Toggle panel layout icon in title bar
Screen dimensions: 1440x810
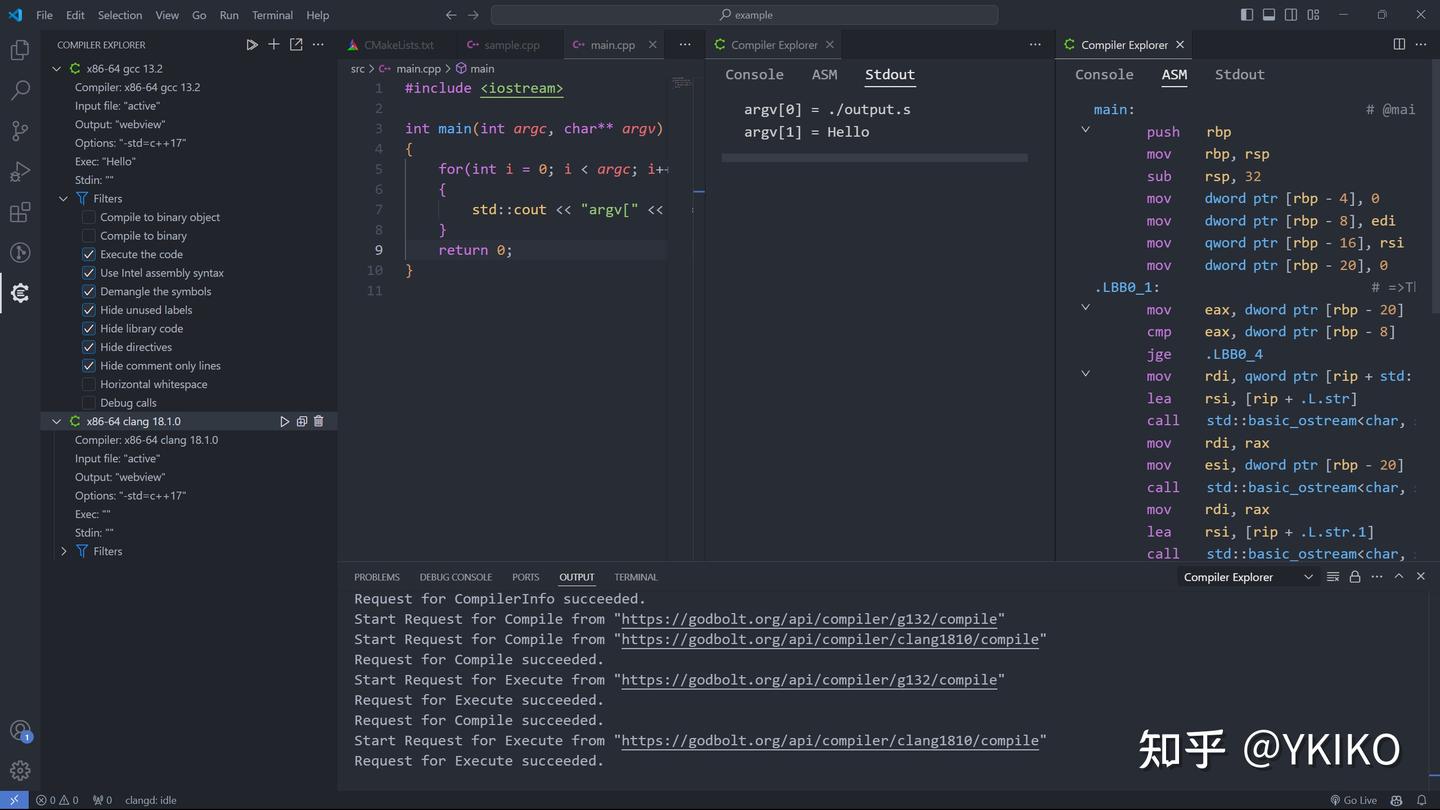[x=1269, y=15]
